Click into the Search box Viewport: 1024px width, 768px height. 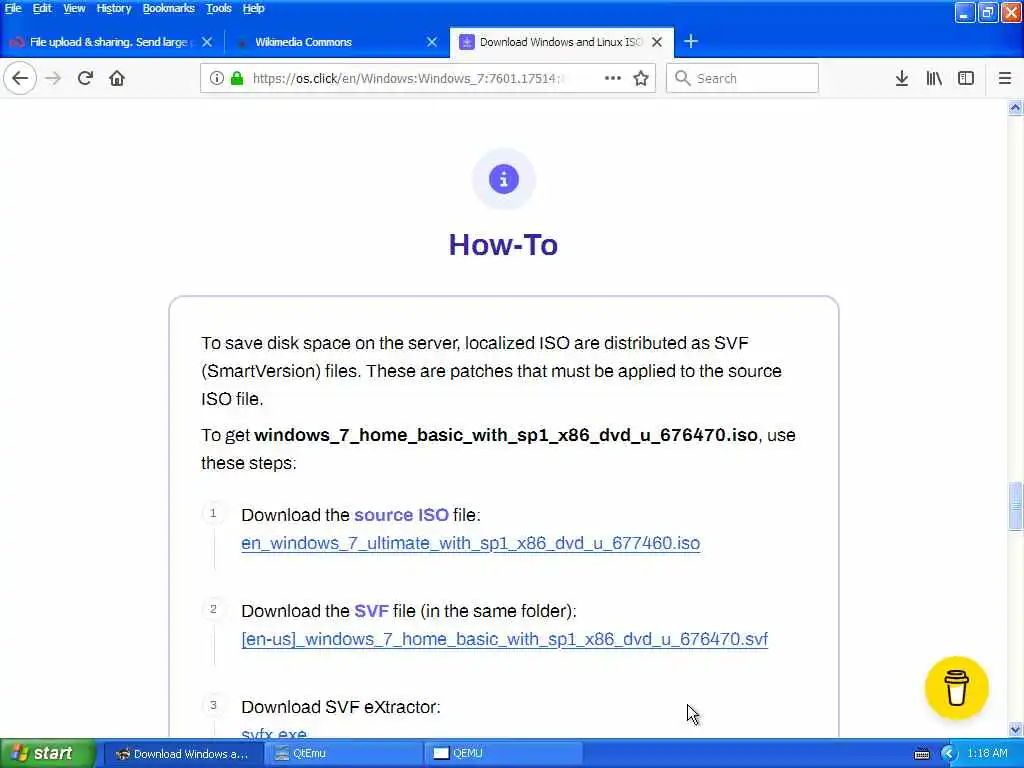[742, 78]
